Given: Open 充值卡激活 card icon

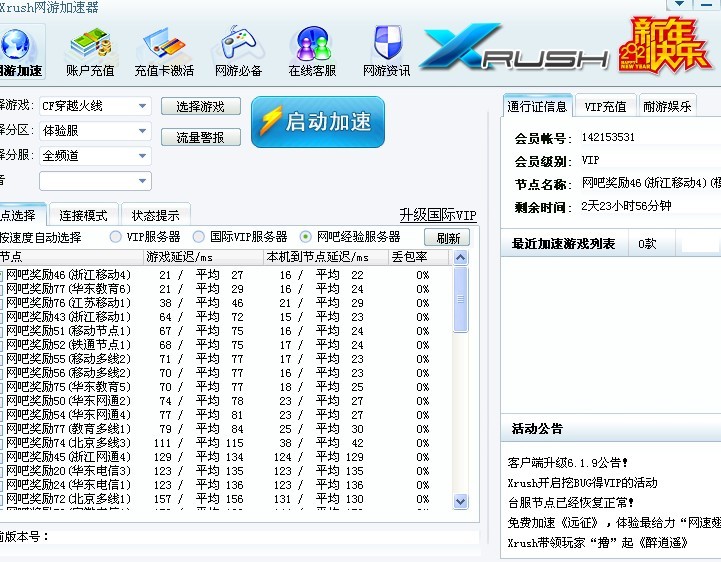Looking at the screenshot, I should (164, 52).
